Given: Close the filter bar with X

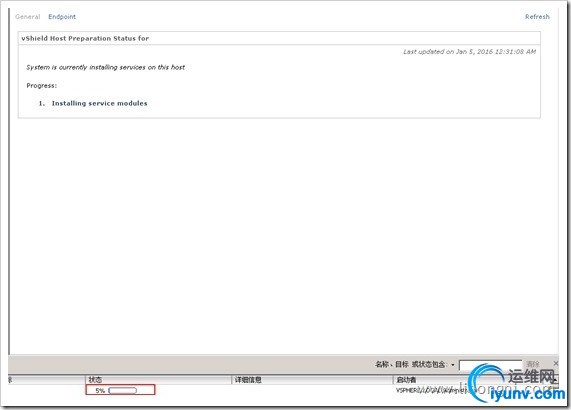Looking at the screenshot, I should coord(556,363).
